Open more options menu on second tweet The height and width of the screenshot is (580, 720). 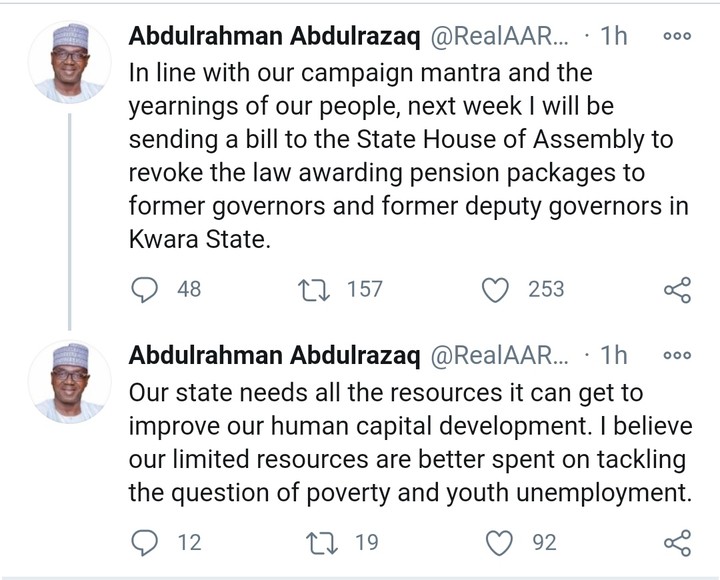point(677,355)
